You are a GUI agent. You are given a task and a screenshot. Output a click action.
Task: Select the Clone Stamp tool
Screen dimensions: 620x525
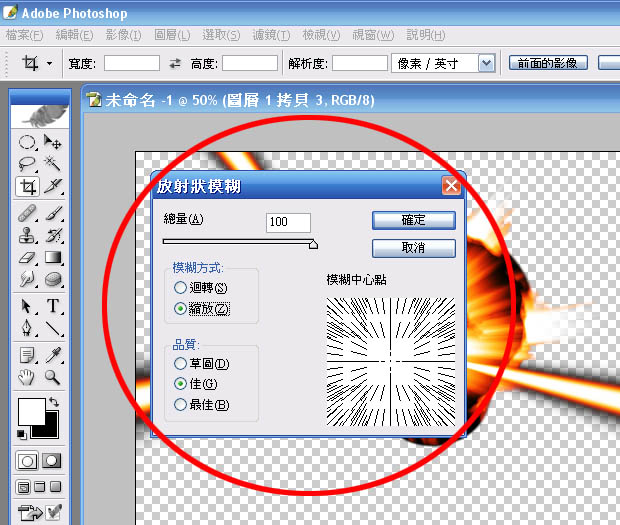27,235
